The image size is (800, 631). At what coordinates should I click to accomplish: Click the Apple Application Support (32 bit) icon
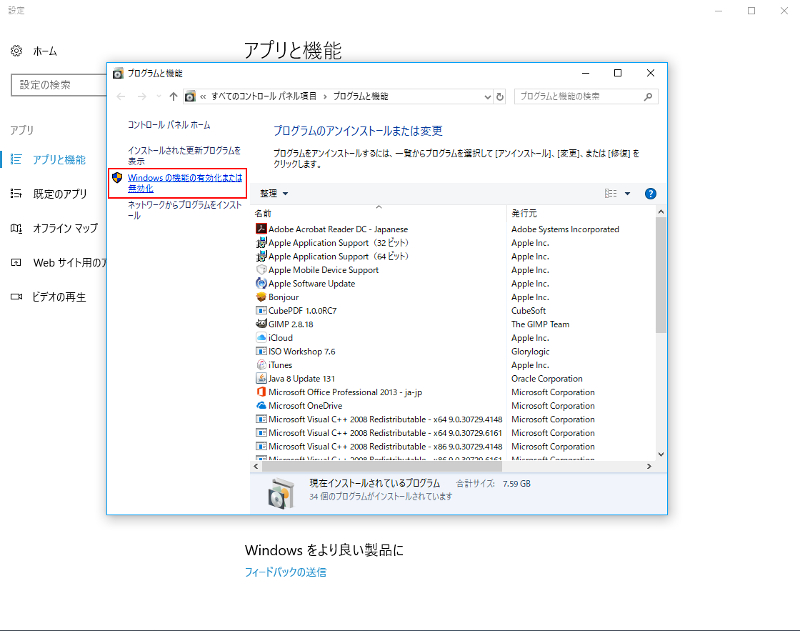(261, 242)
